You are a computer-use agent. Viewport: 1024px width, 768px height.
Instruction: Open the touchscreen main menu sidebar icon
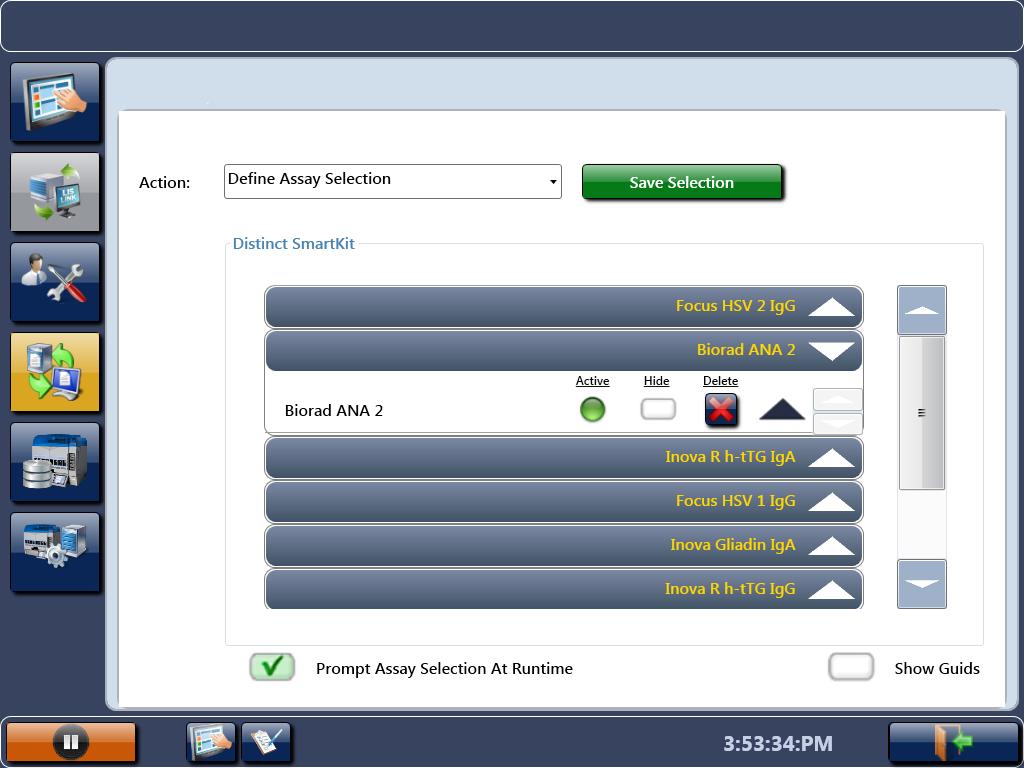[55, 102]
